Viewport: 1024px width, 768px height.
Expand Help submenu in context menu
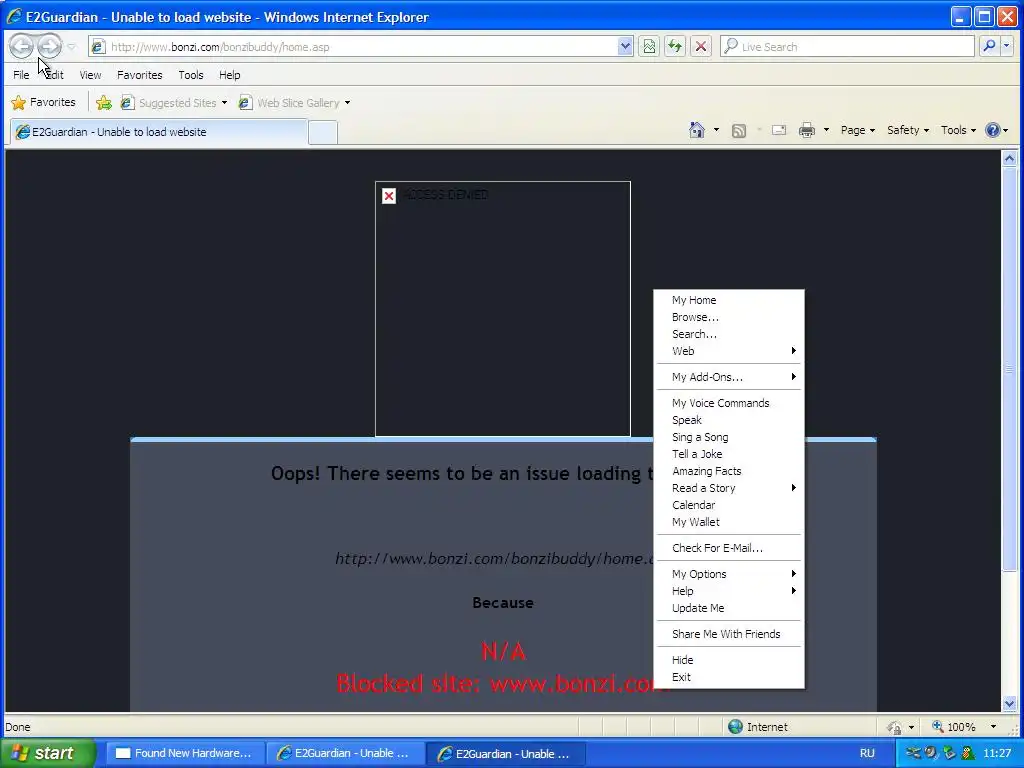tap(729, 591)
